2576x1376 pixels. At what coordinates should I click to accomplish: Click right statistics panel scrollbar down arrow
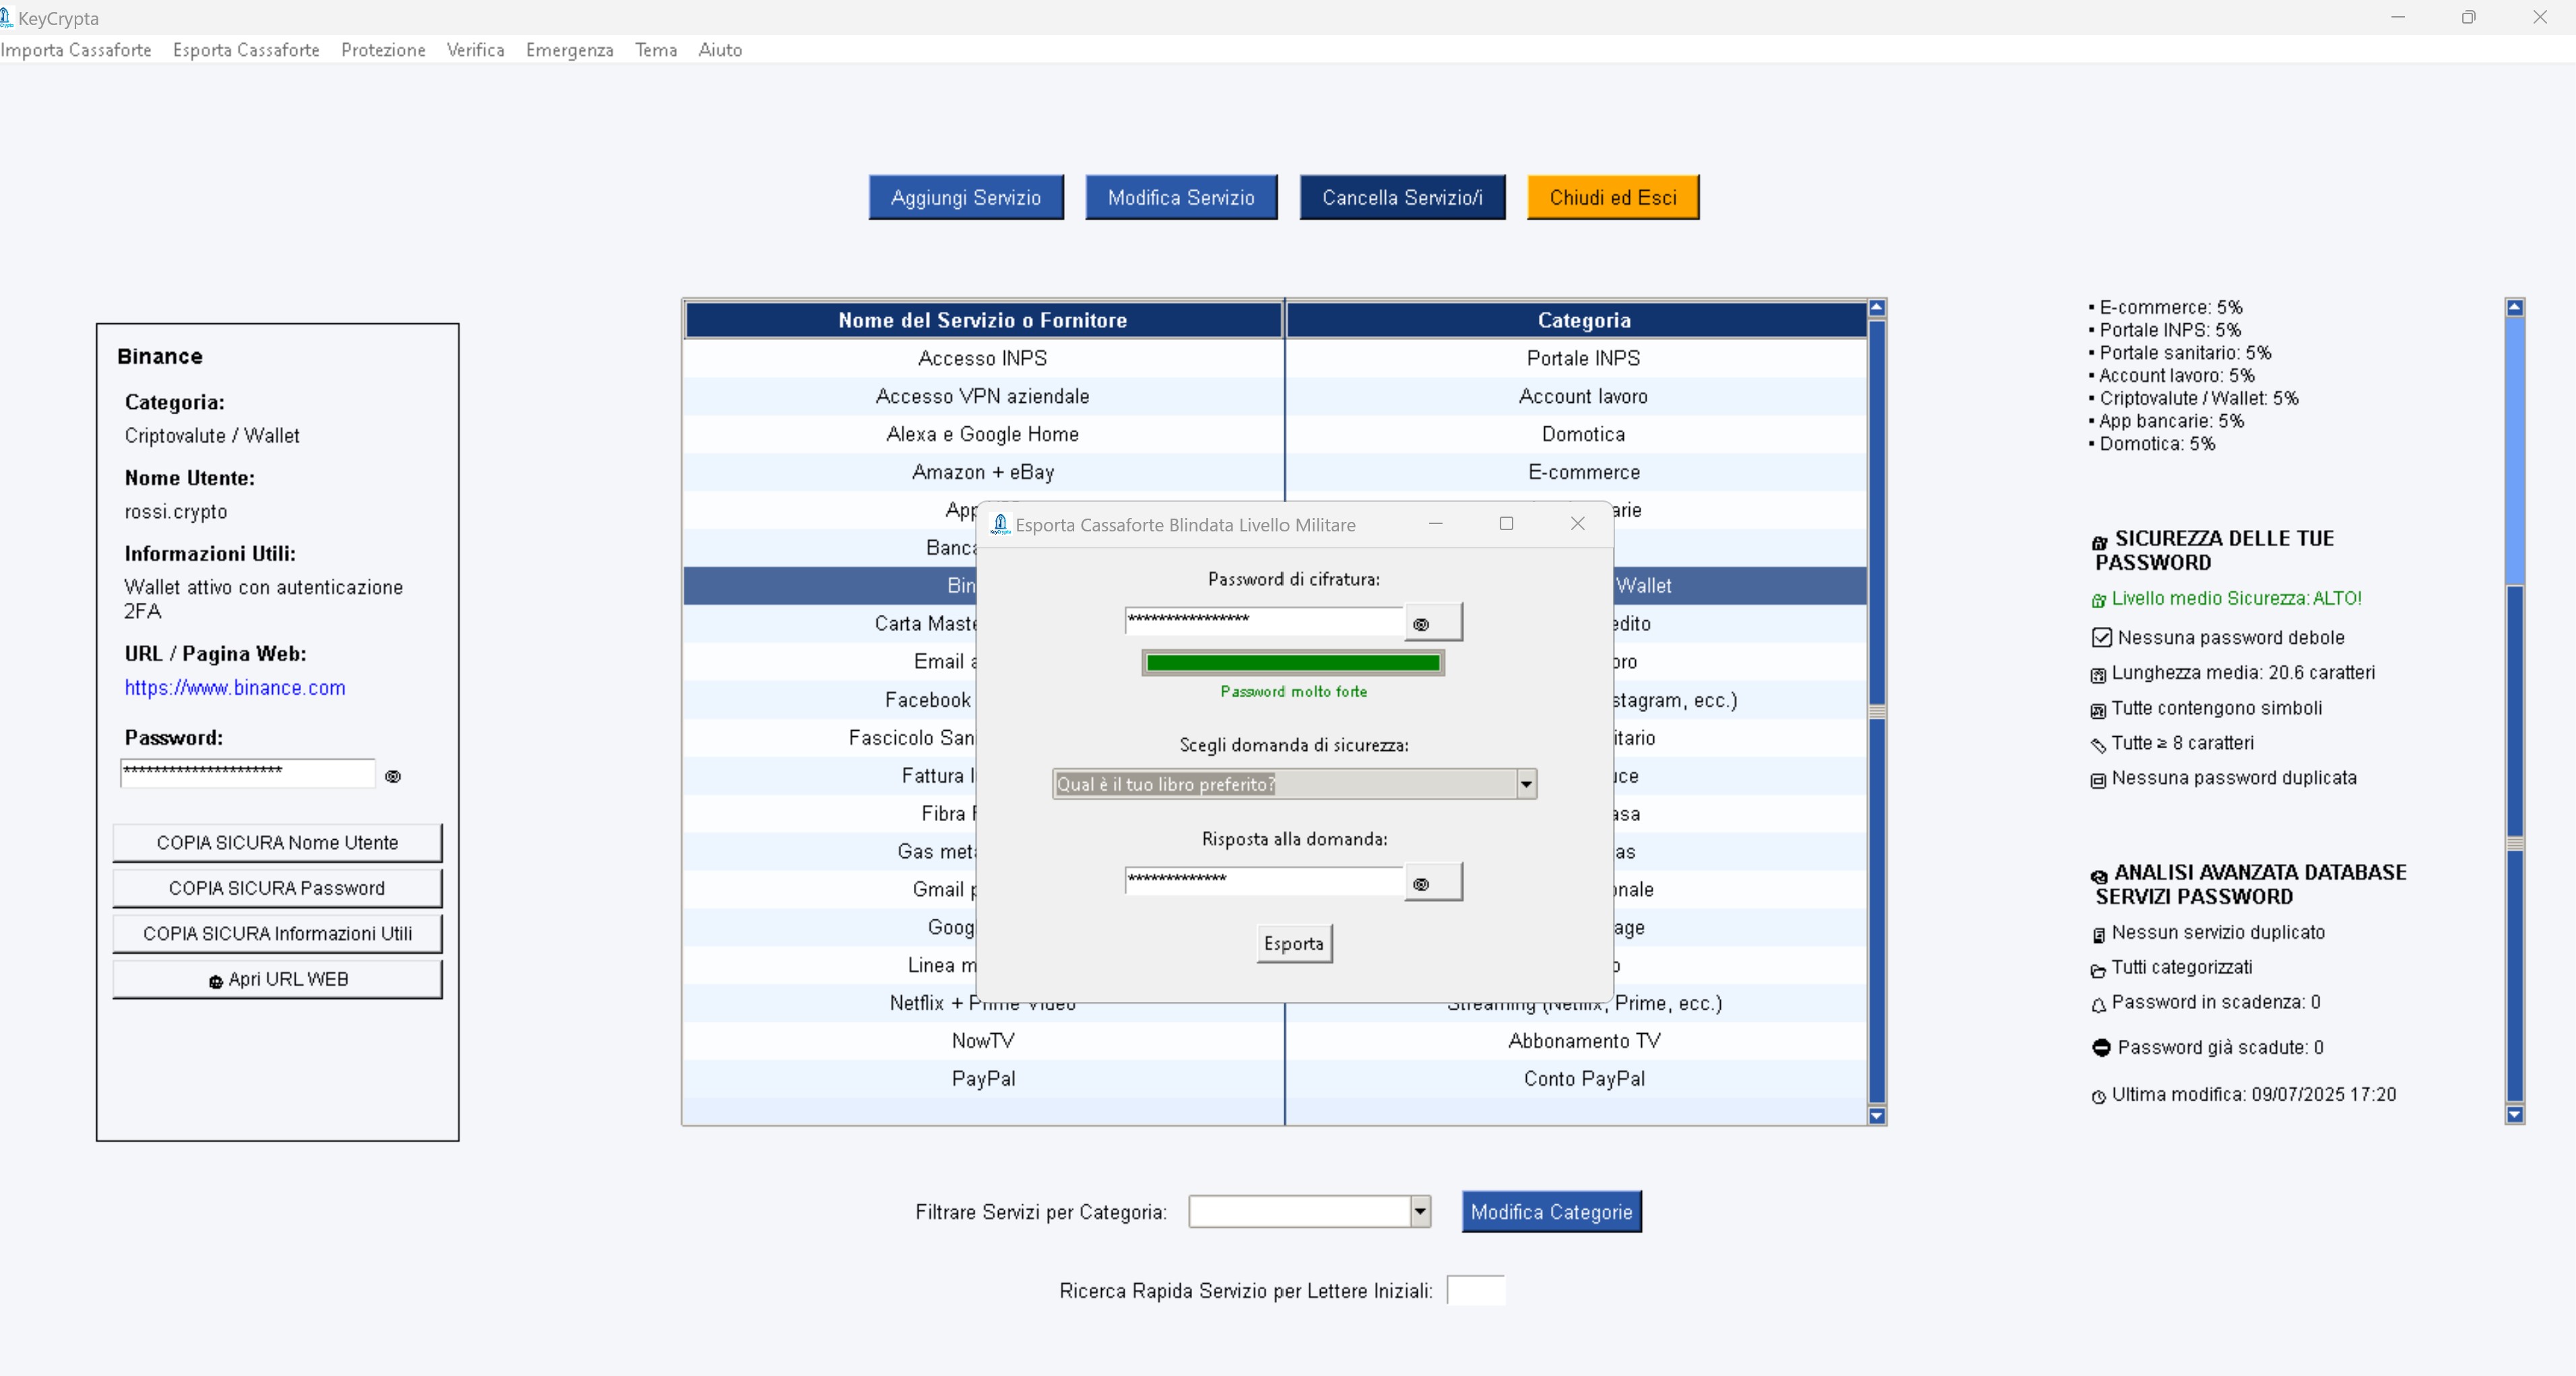2515,1115
